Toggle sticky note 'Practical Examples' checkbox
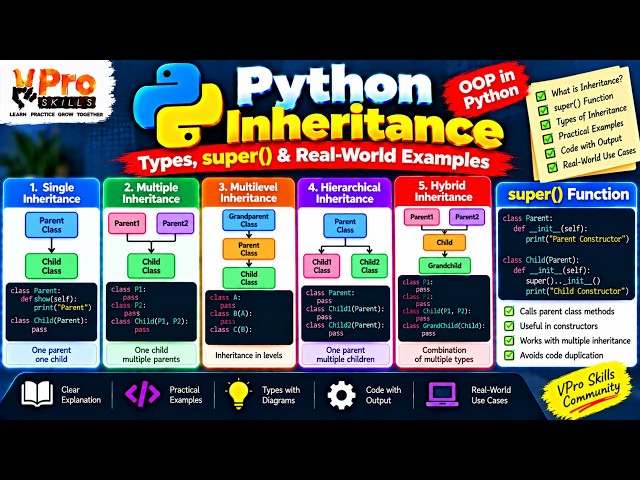The width and height of the screenshot is (640, 480). click(x=548, y=139)
